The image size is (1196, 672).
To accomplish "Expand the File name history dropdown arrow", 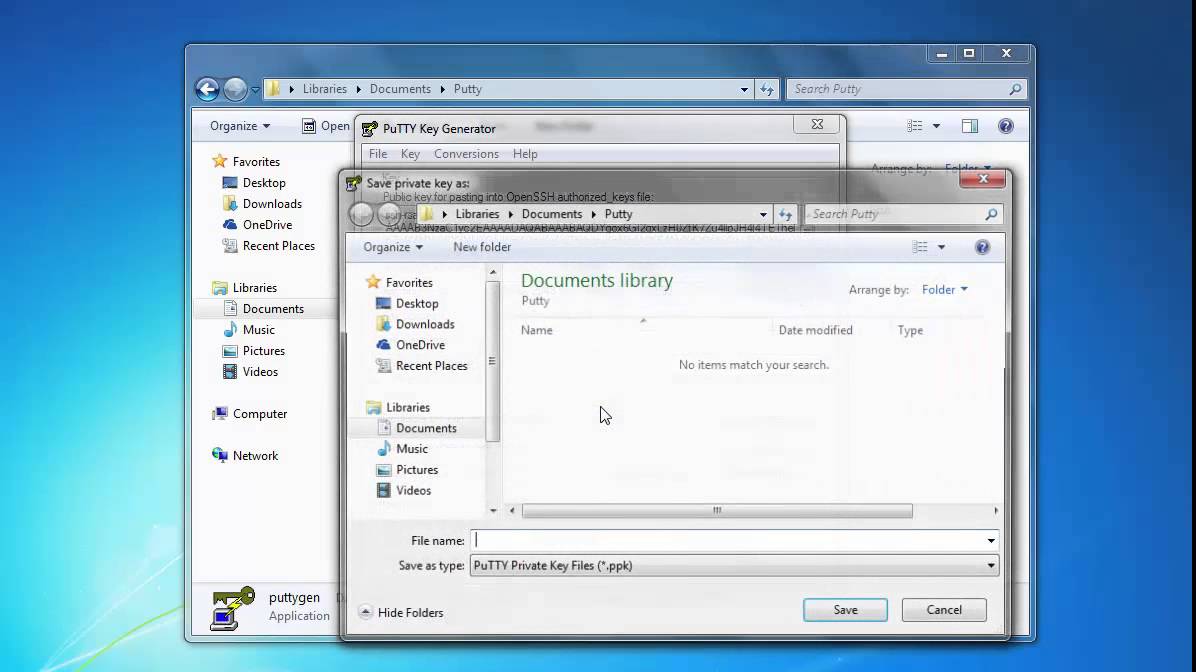I will point(991,541).
